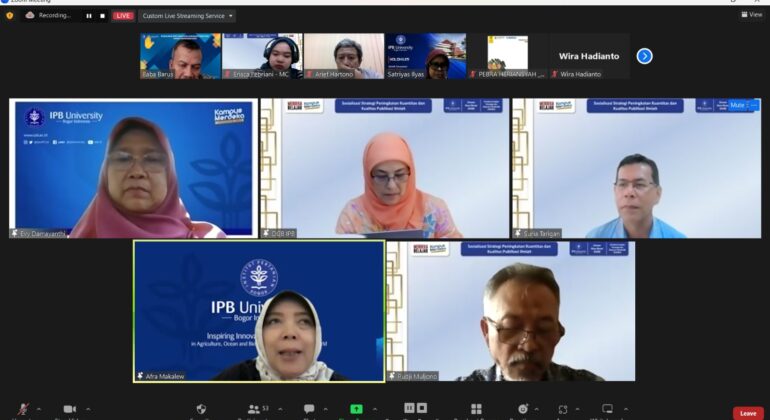Expand the video options arrow beside camera

[x=88, y=409]
